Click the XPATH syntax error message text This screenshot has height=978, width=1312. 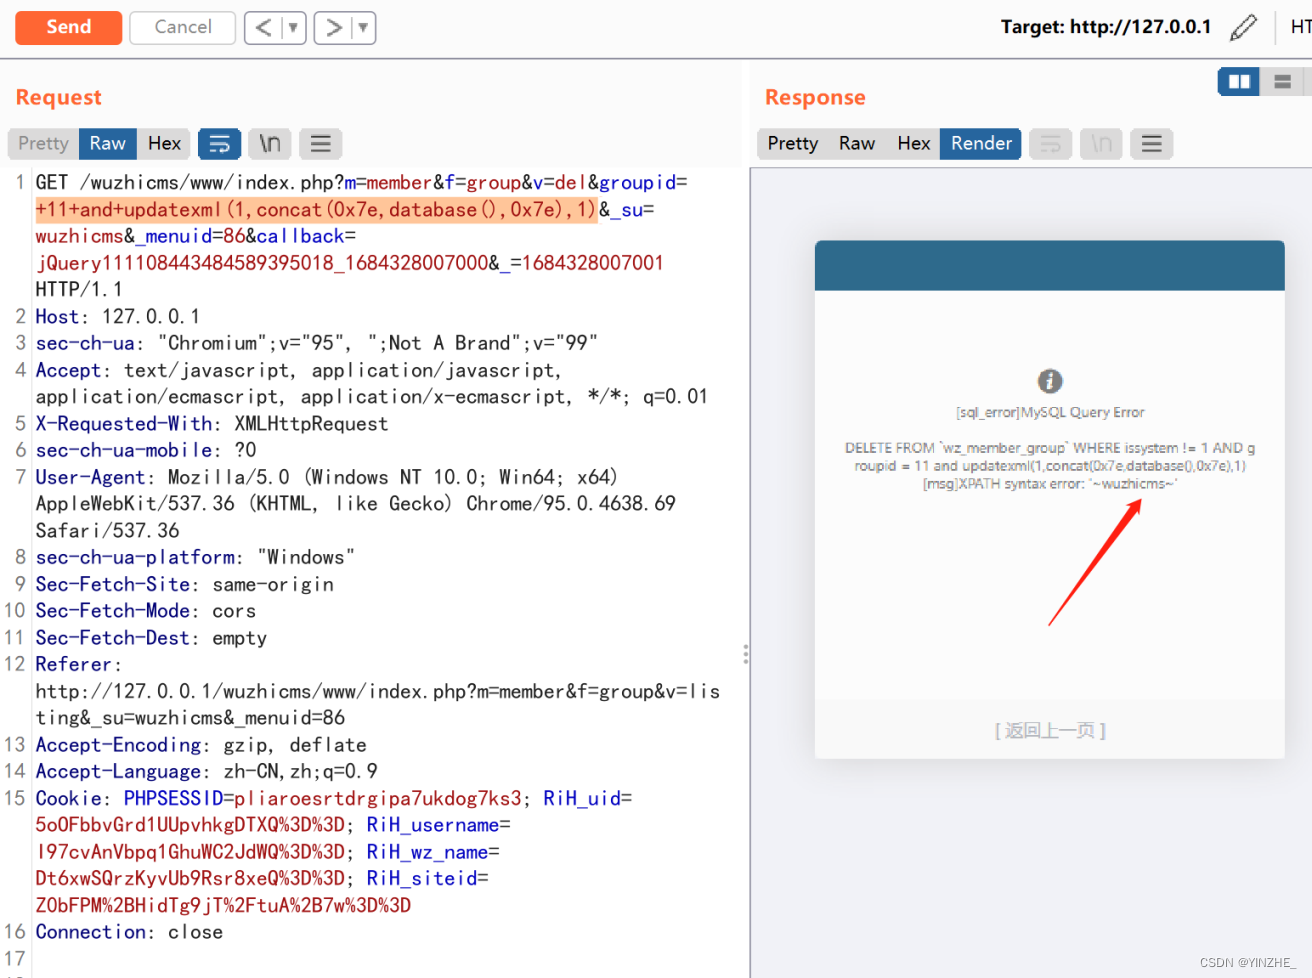(1050, 484)
